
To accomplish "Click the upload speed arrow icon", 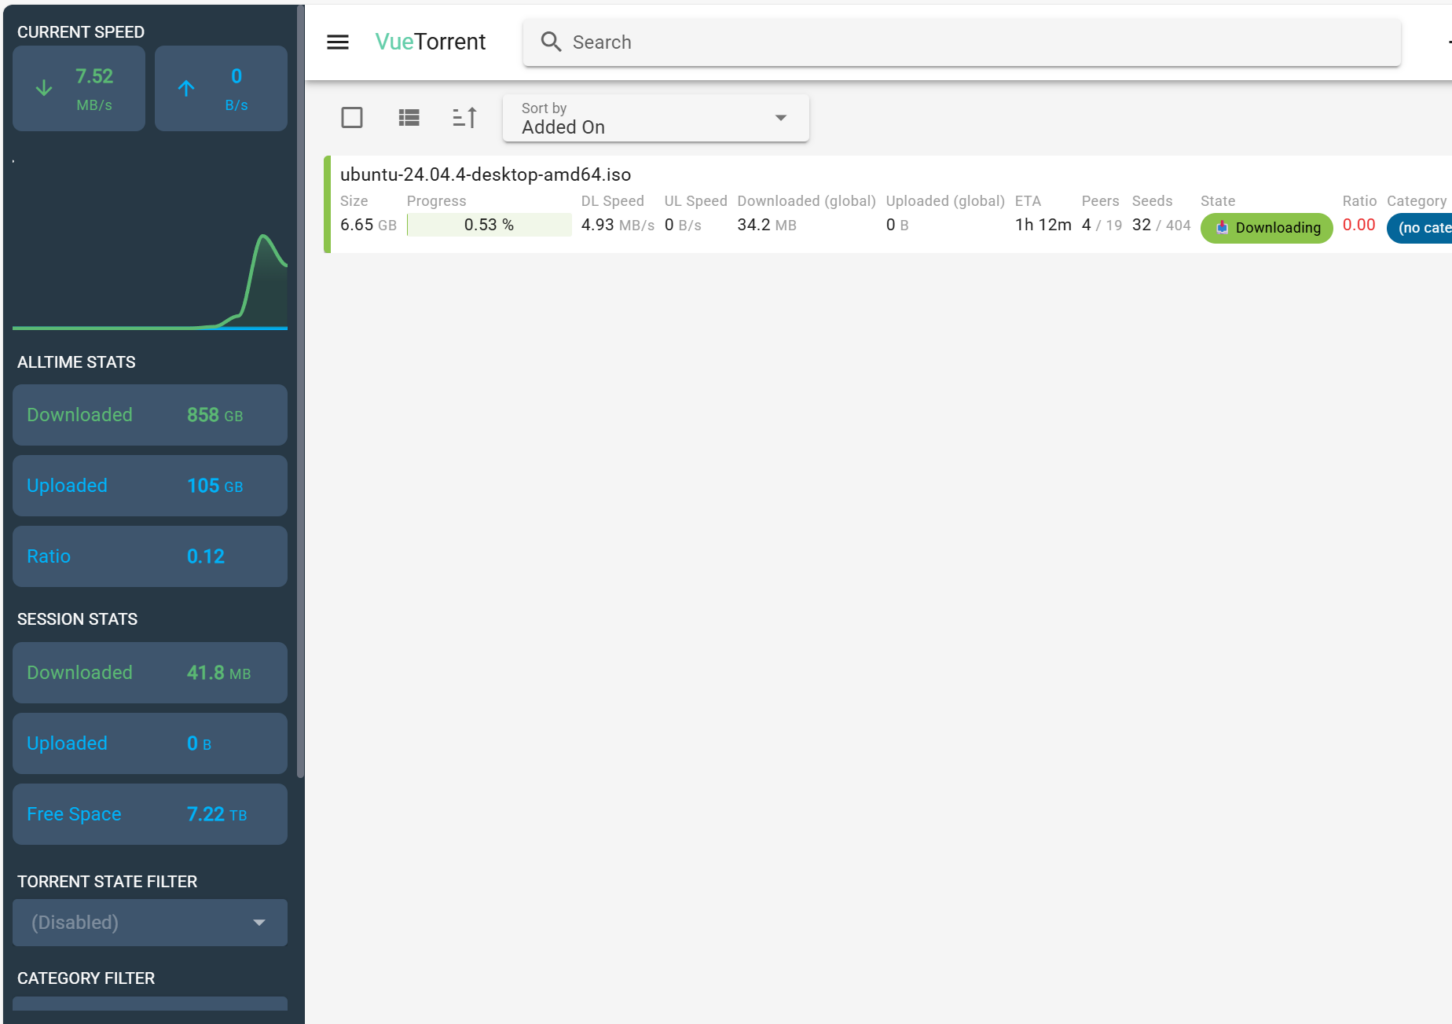I will coord(186,88).
